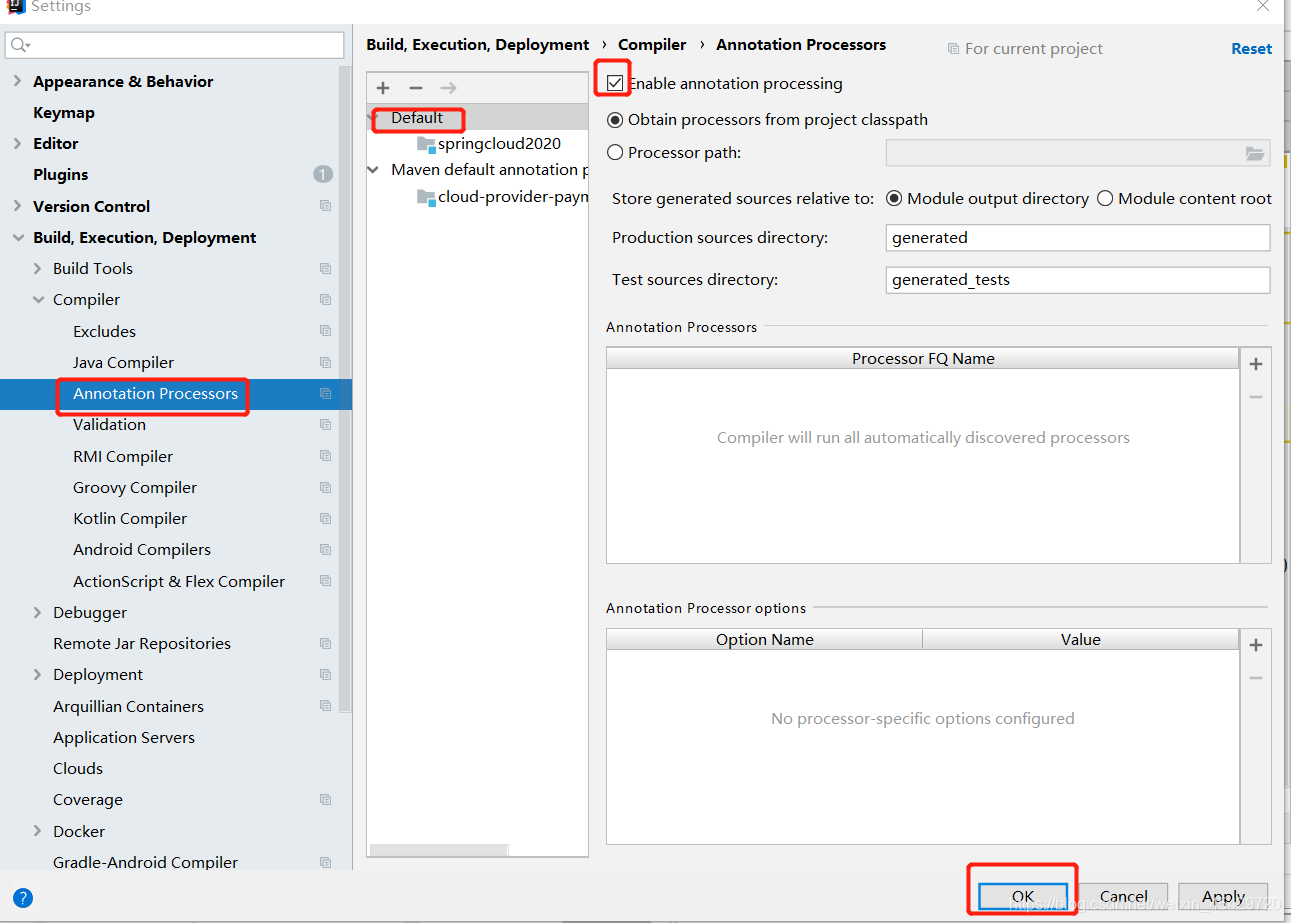The image size is (1291, 923).
Task: Remove profile with the minus icon
Action: (416, 88)
